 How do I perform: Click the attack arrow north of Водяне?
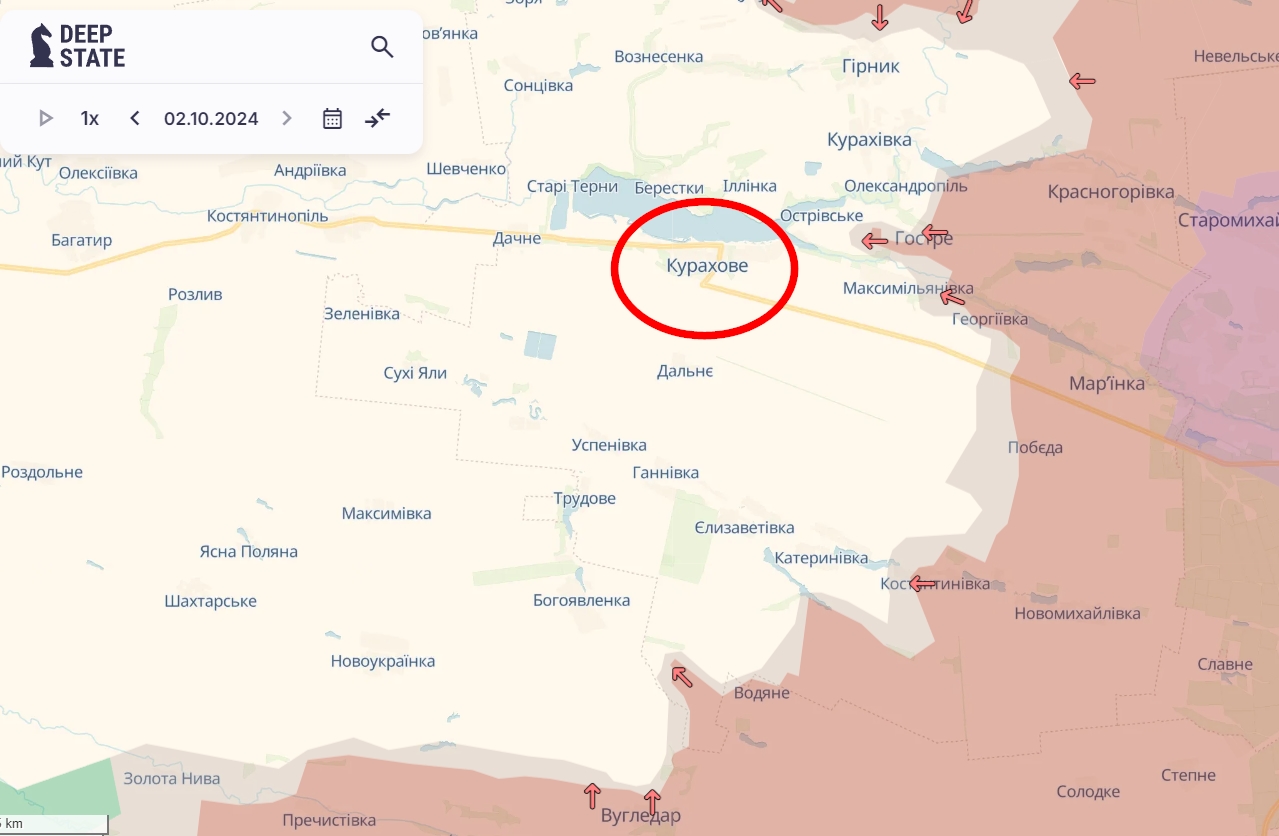(x=681, y=676)
